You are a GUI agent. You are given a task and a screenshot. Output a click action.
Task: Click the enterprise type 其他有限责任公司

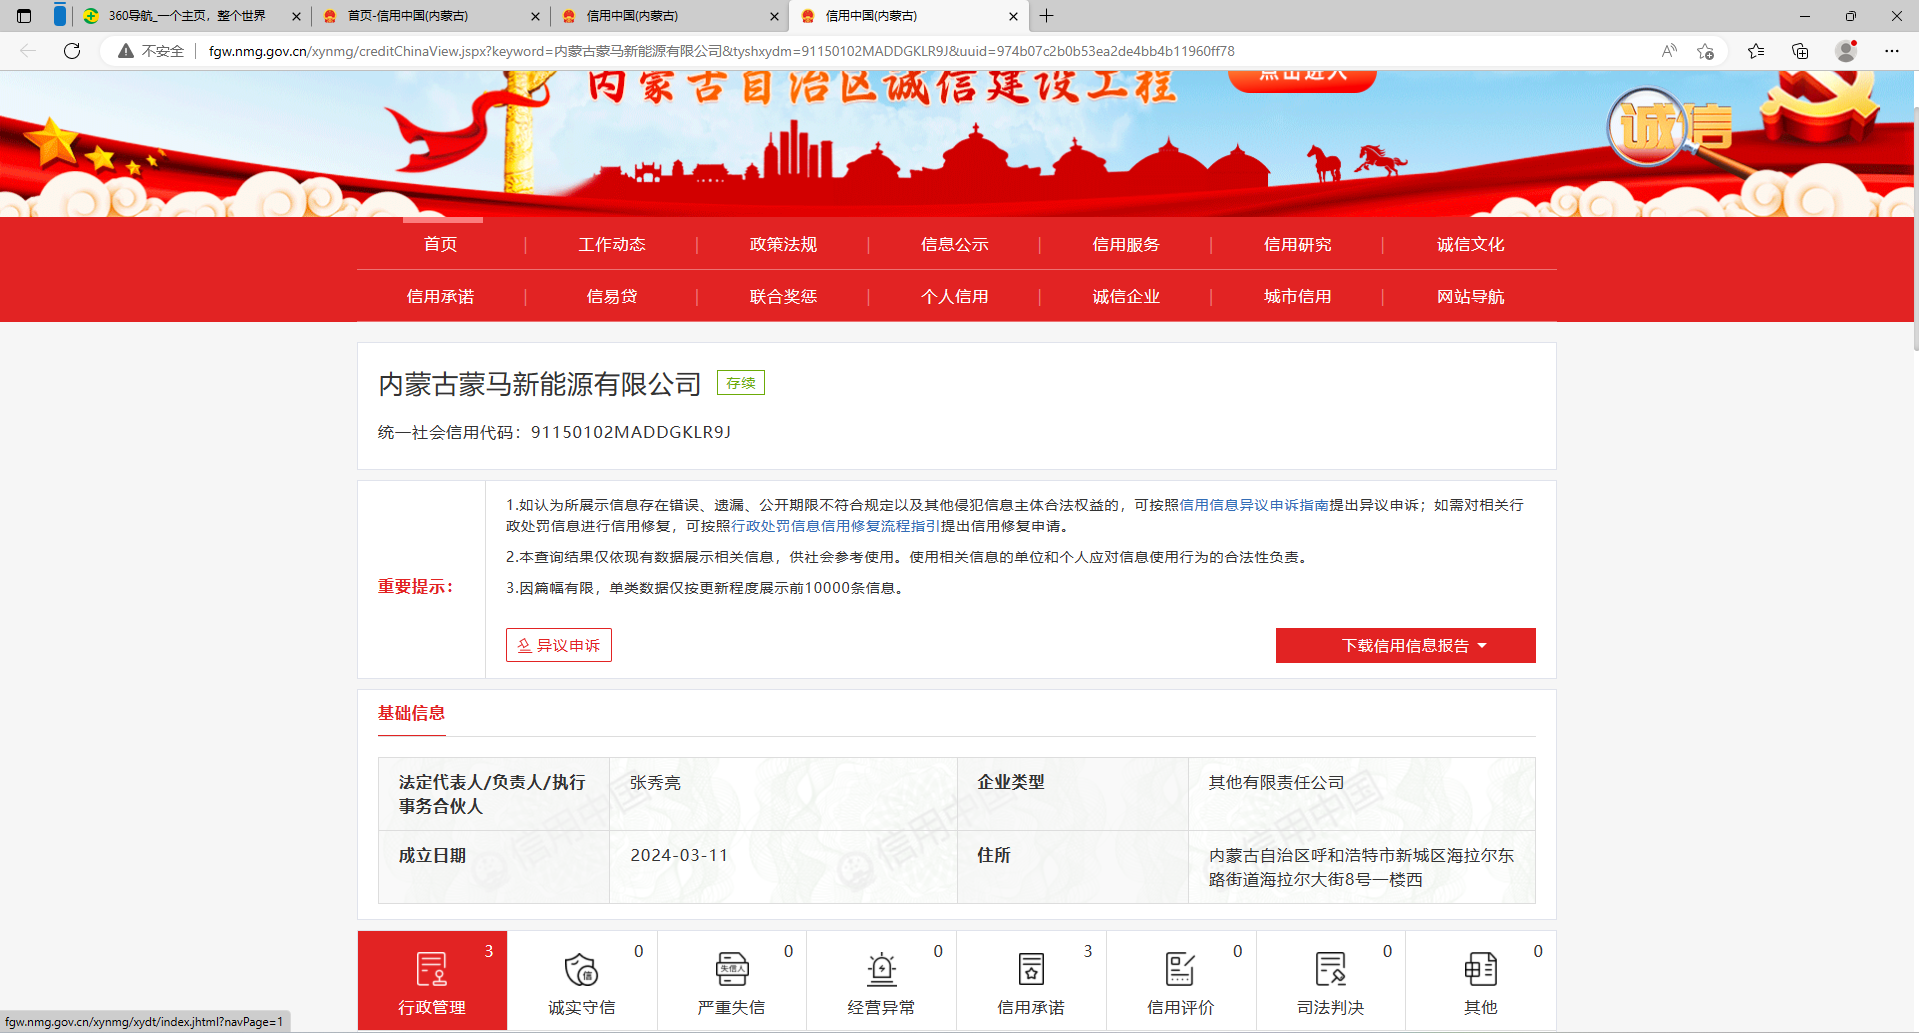tap(1276, 782)
